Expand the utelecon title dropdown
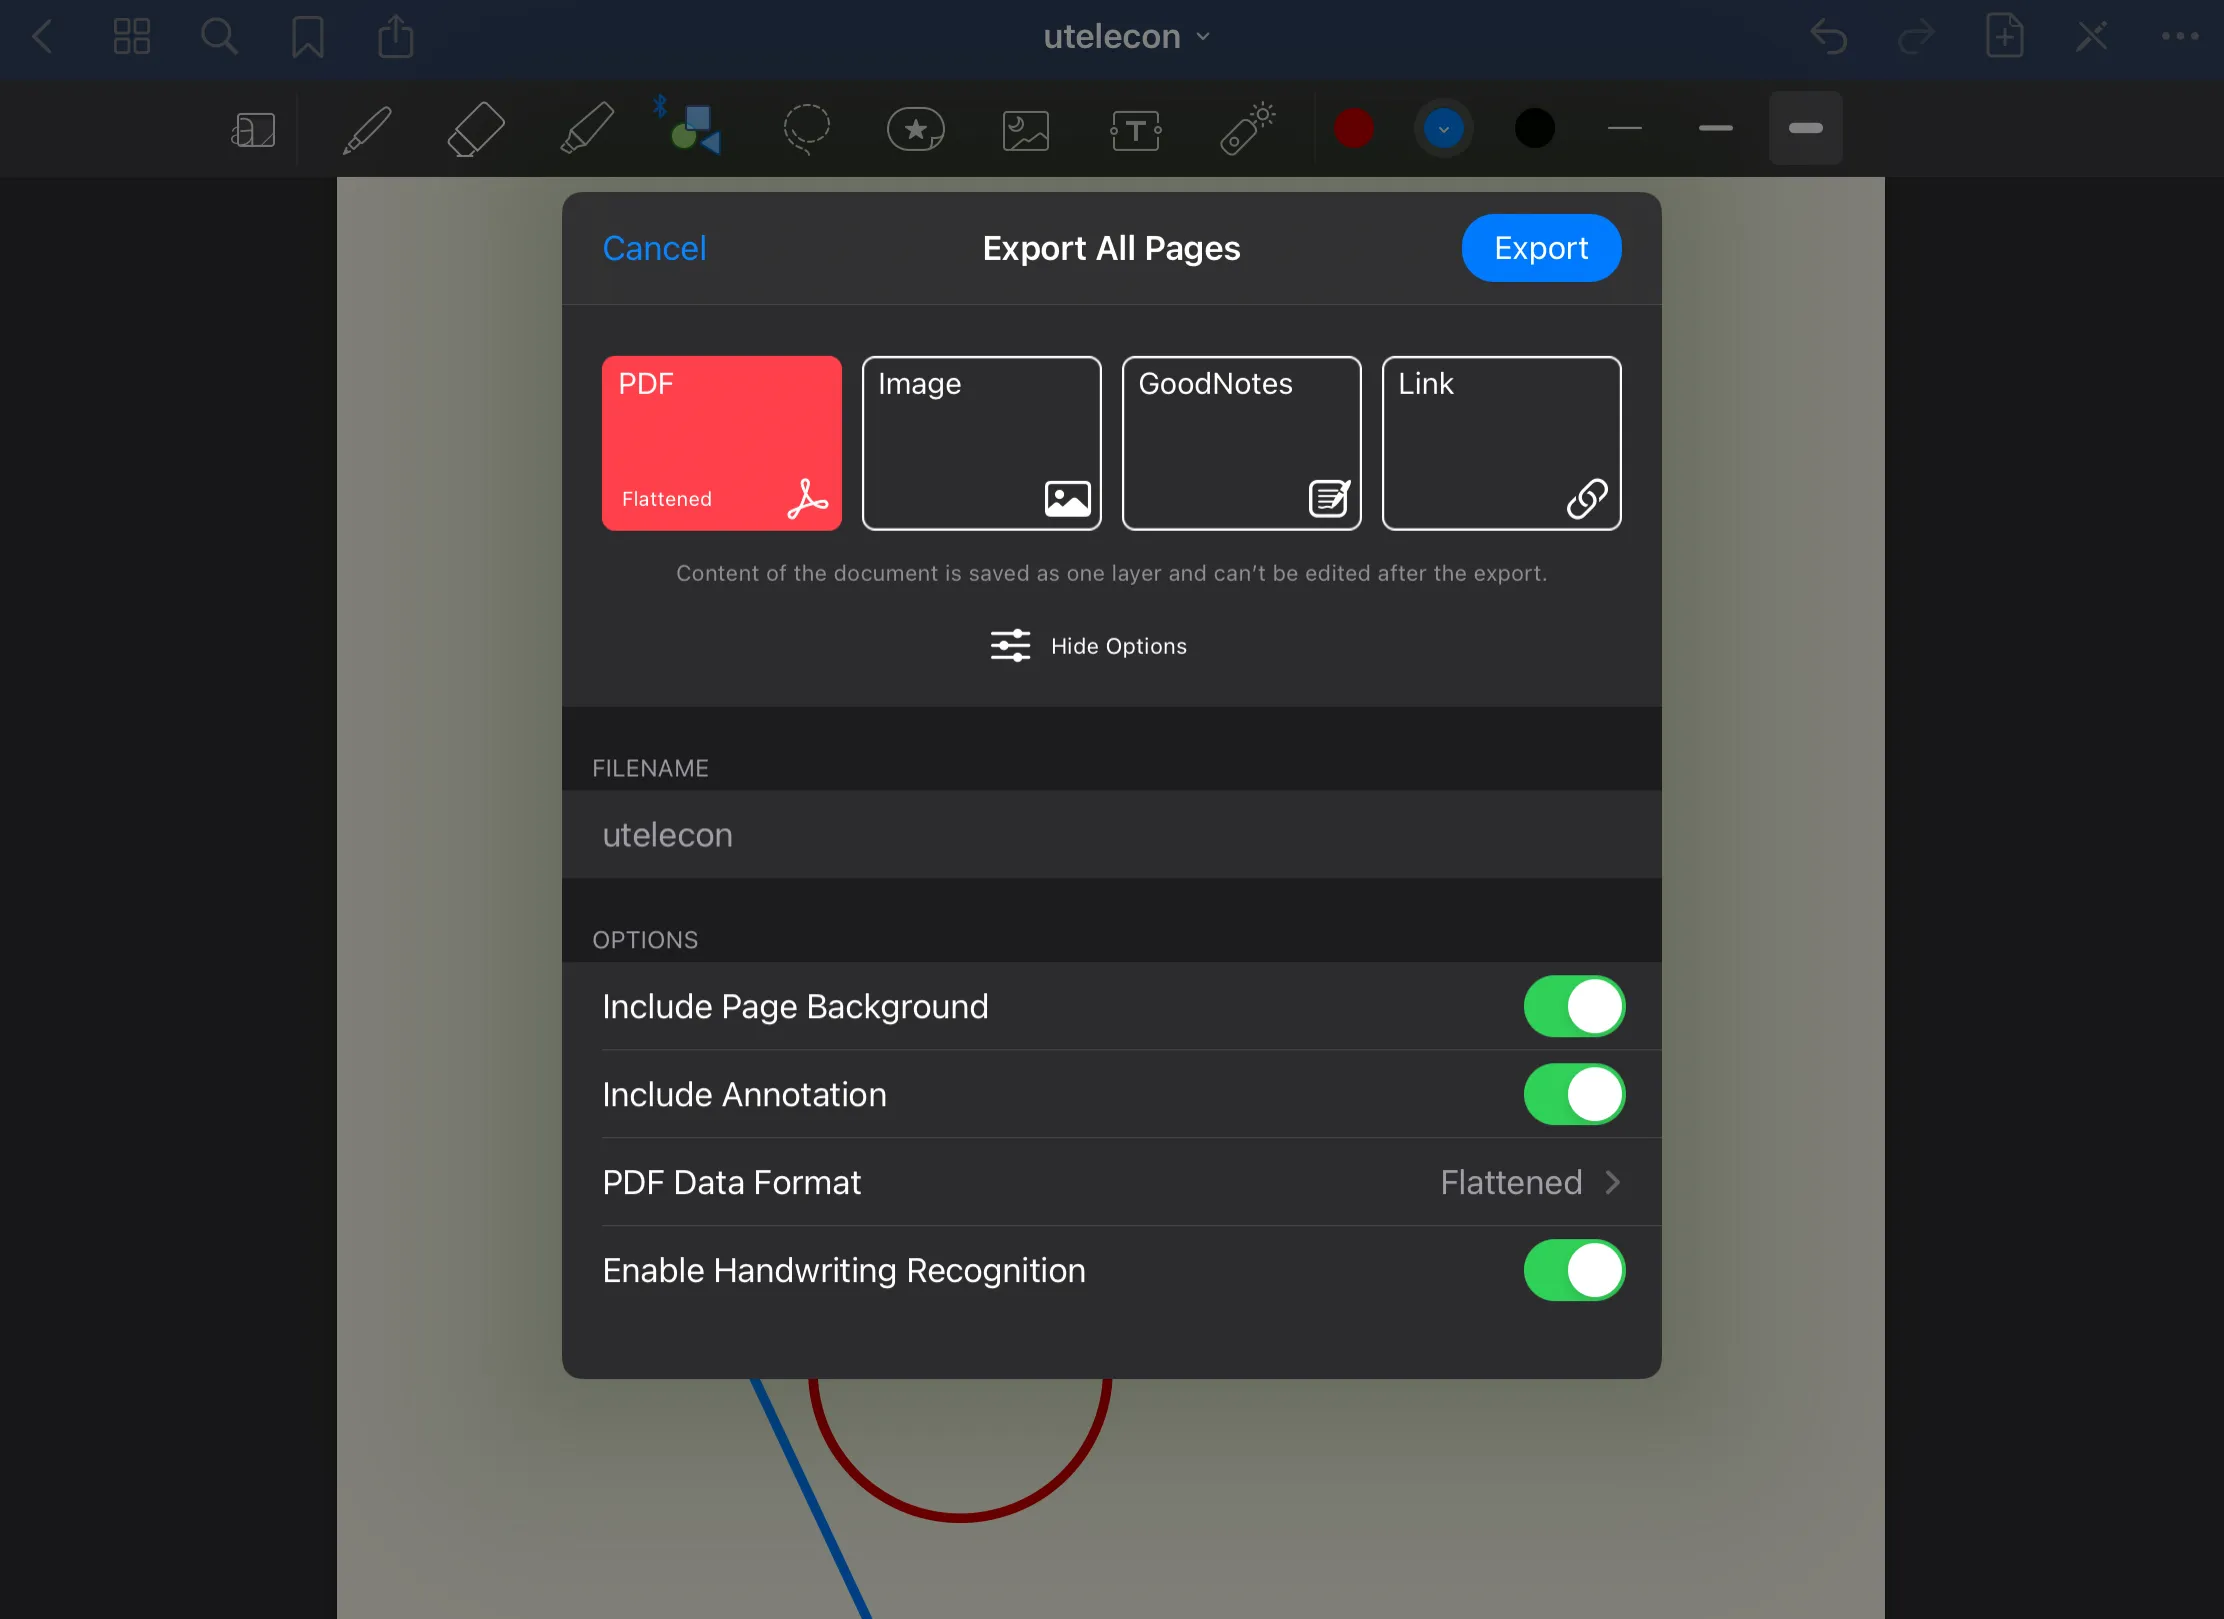 tap(1126, 37)
